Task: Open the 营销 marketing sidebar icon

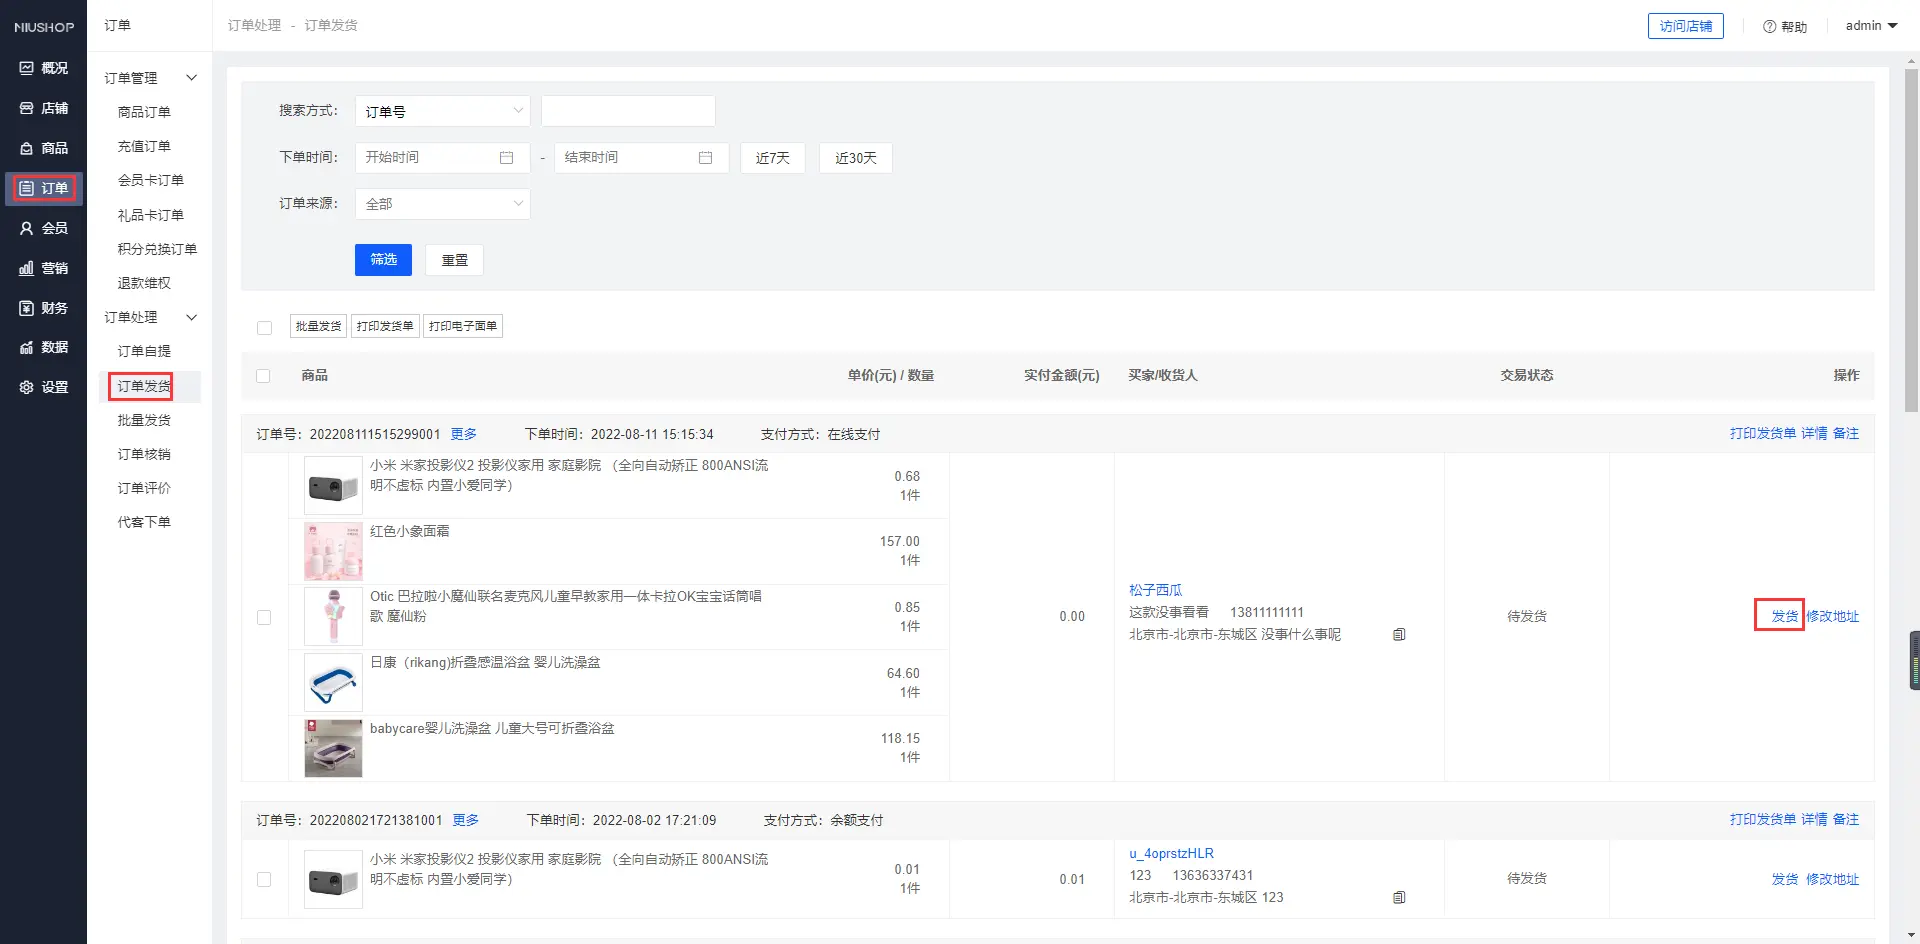Action: click(27, 268)
